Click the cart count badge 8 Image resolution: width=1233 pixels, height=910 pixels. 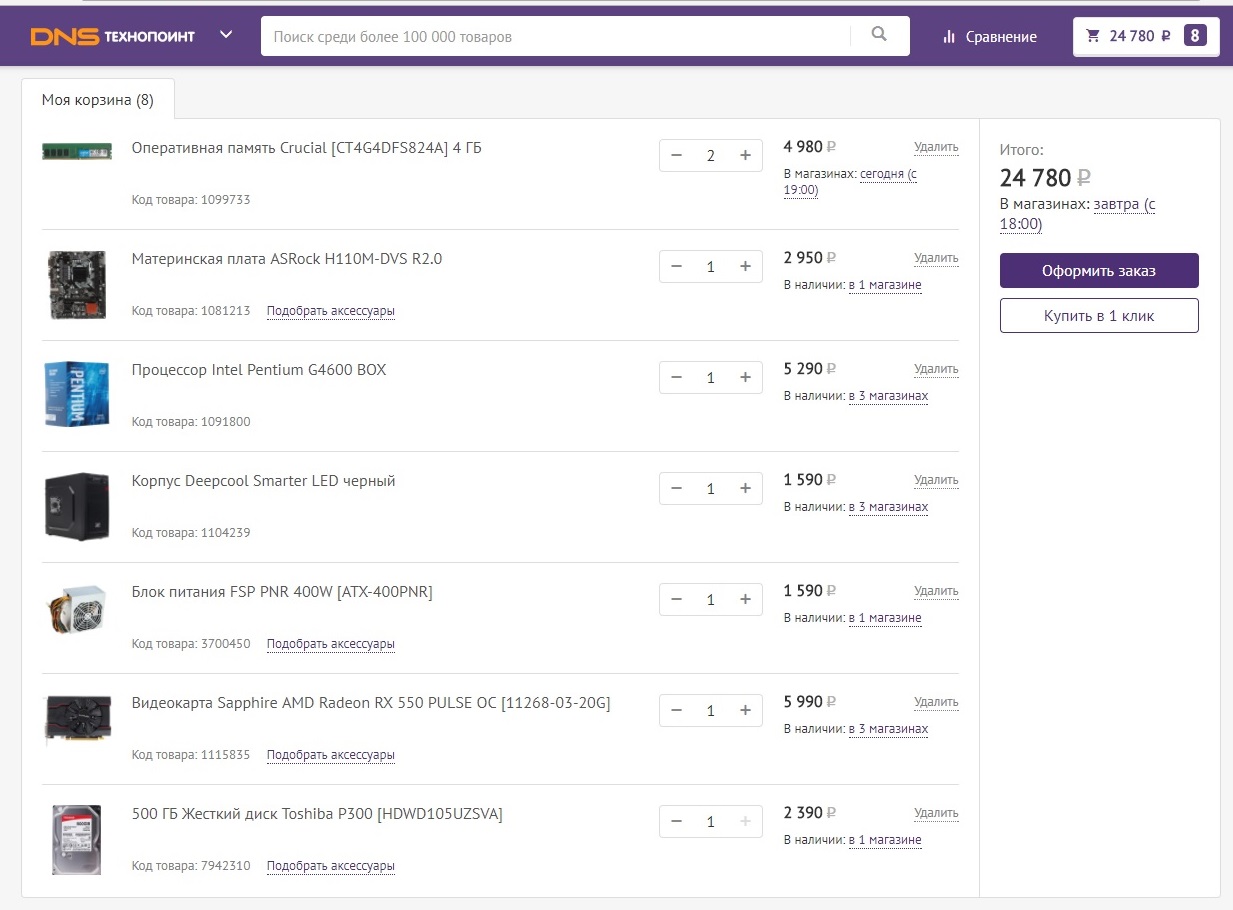pos(1195,36)
